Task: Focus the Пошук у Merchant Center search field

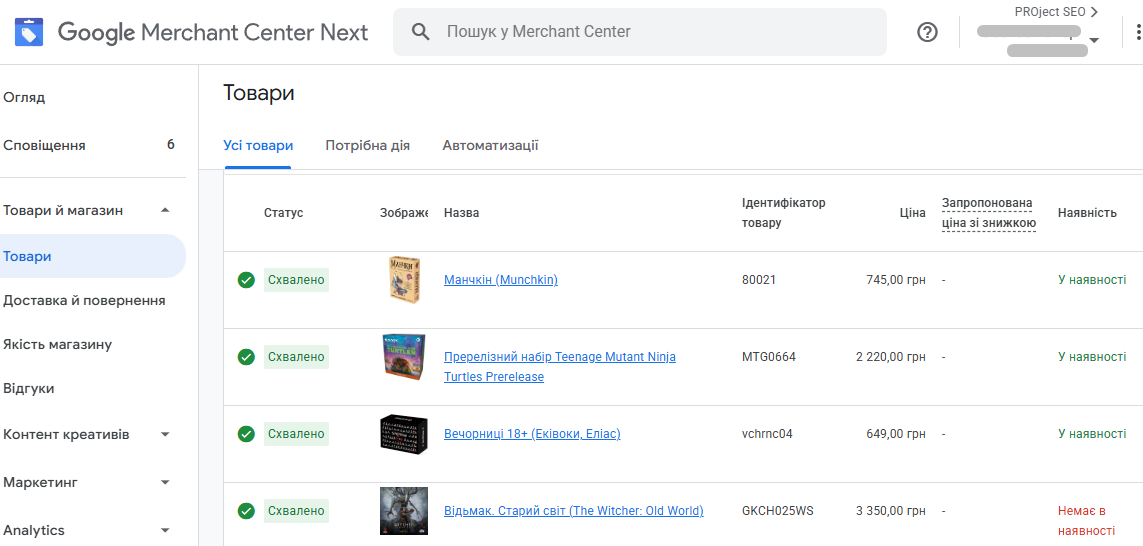Action: (640, 32)
